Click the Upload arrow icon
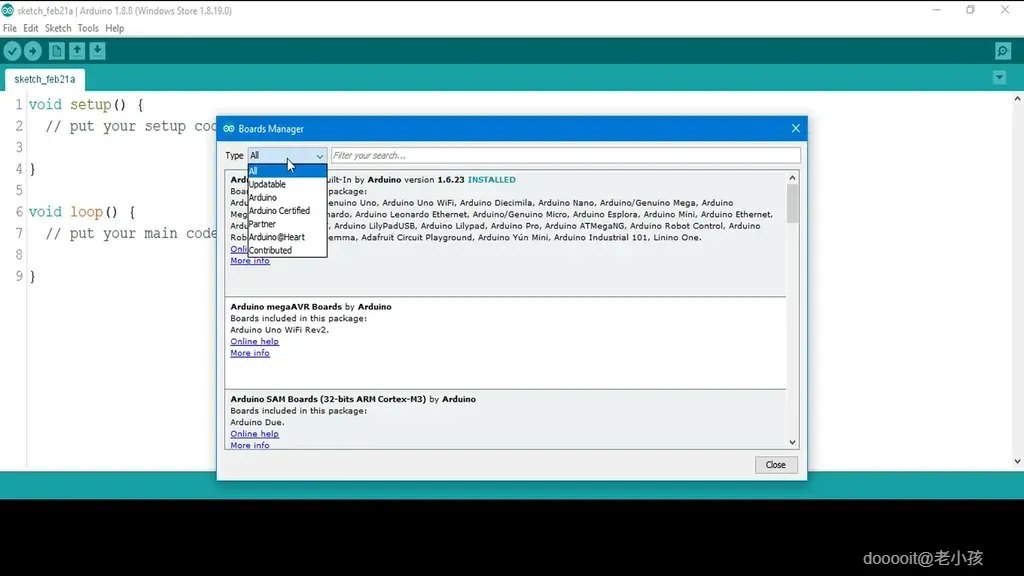This screenshot has height=576, width=1024. (33, 51)
